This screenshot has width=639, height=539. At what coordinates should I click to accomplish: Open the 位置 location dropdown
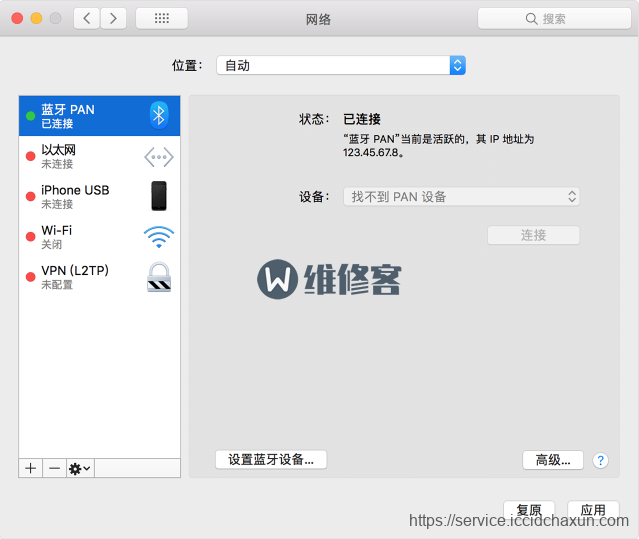341,65
